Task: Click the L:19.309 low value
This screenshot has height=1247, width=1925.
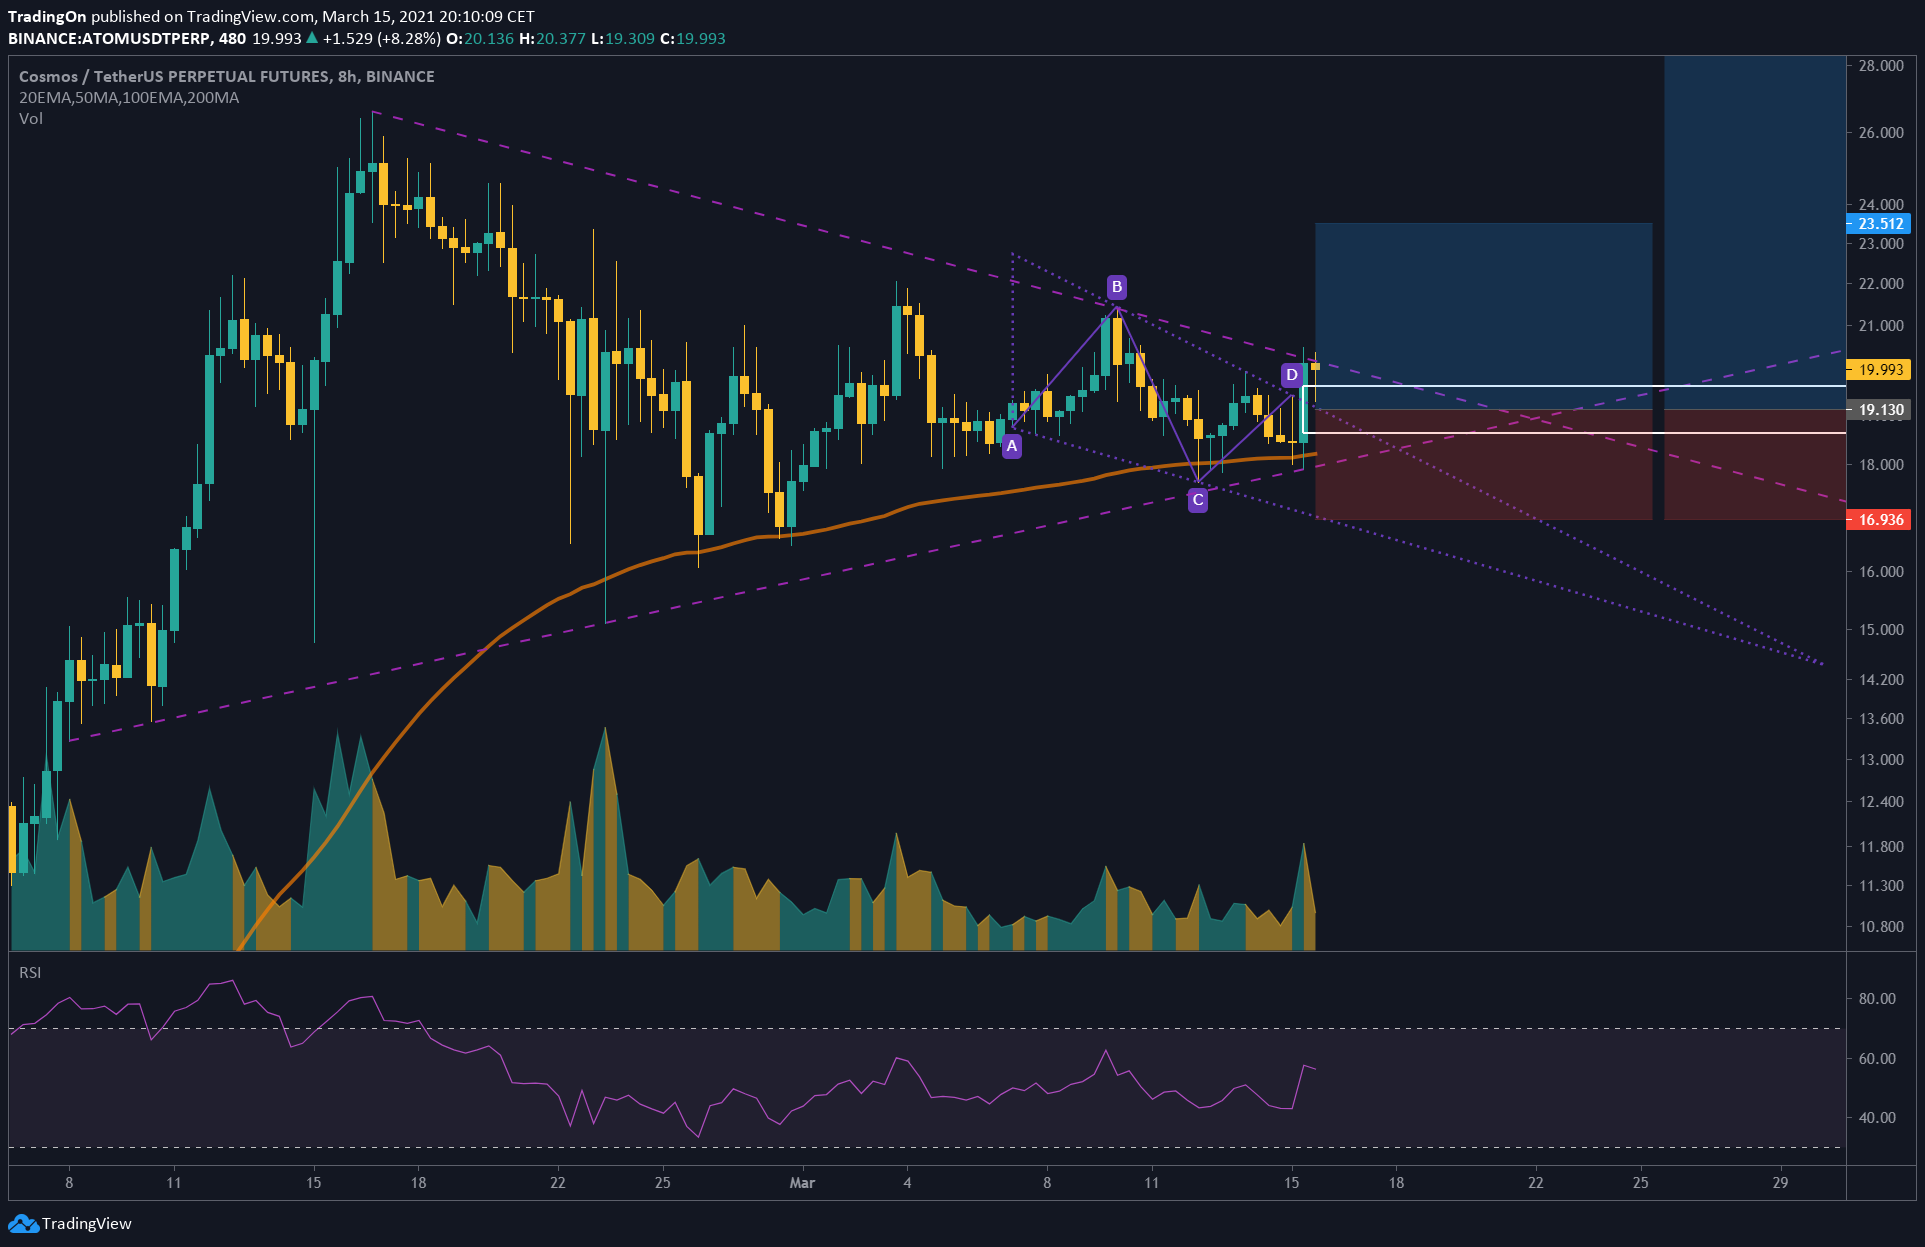Action: (623, 38)
